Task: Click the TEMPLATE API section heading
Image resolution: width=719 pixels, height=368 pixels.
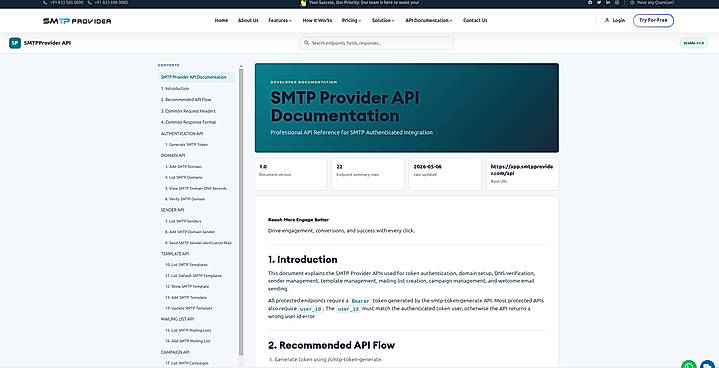Action: [175, 254]
